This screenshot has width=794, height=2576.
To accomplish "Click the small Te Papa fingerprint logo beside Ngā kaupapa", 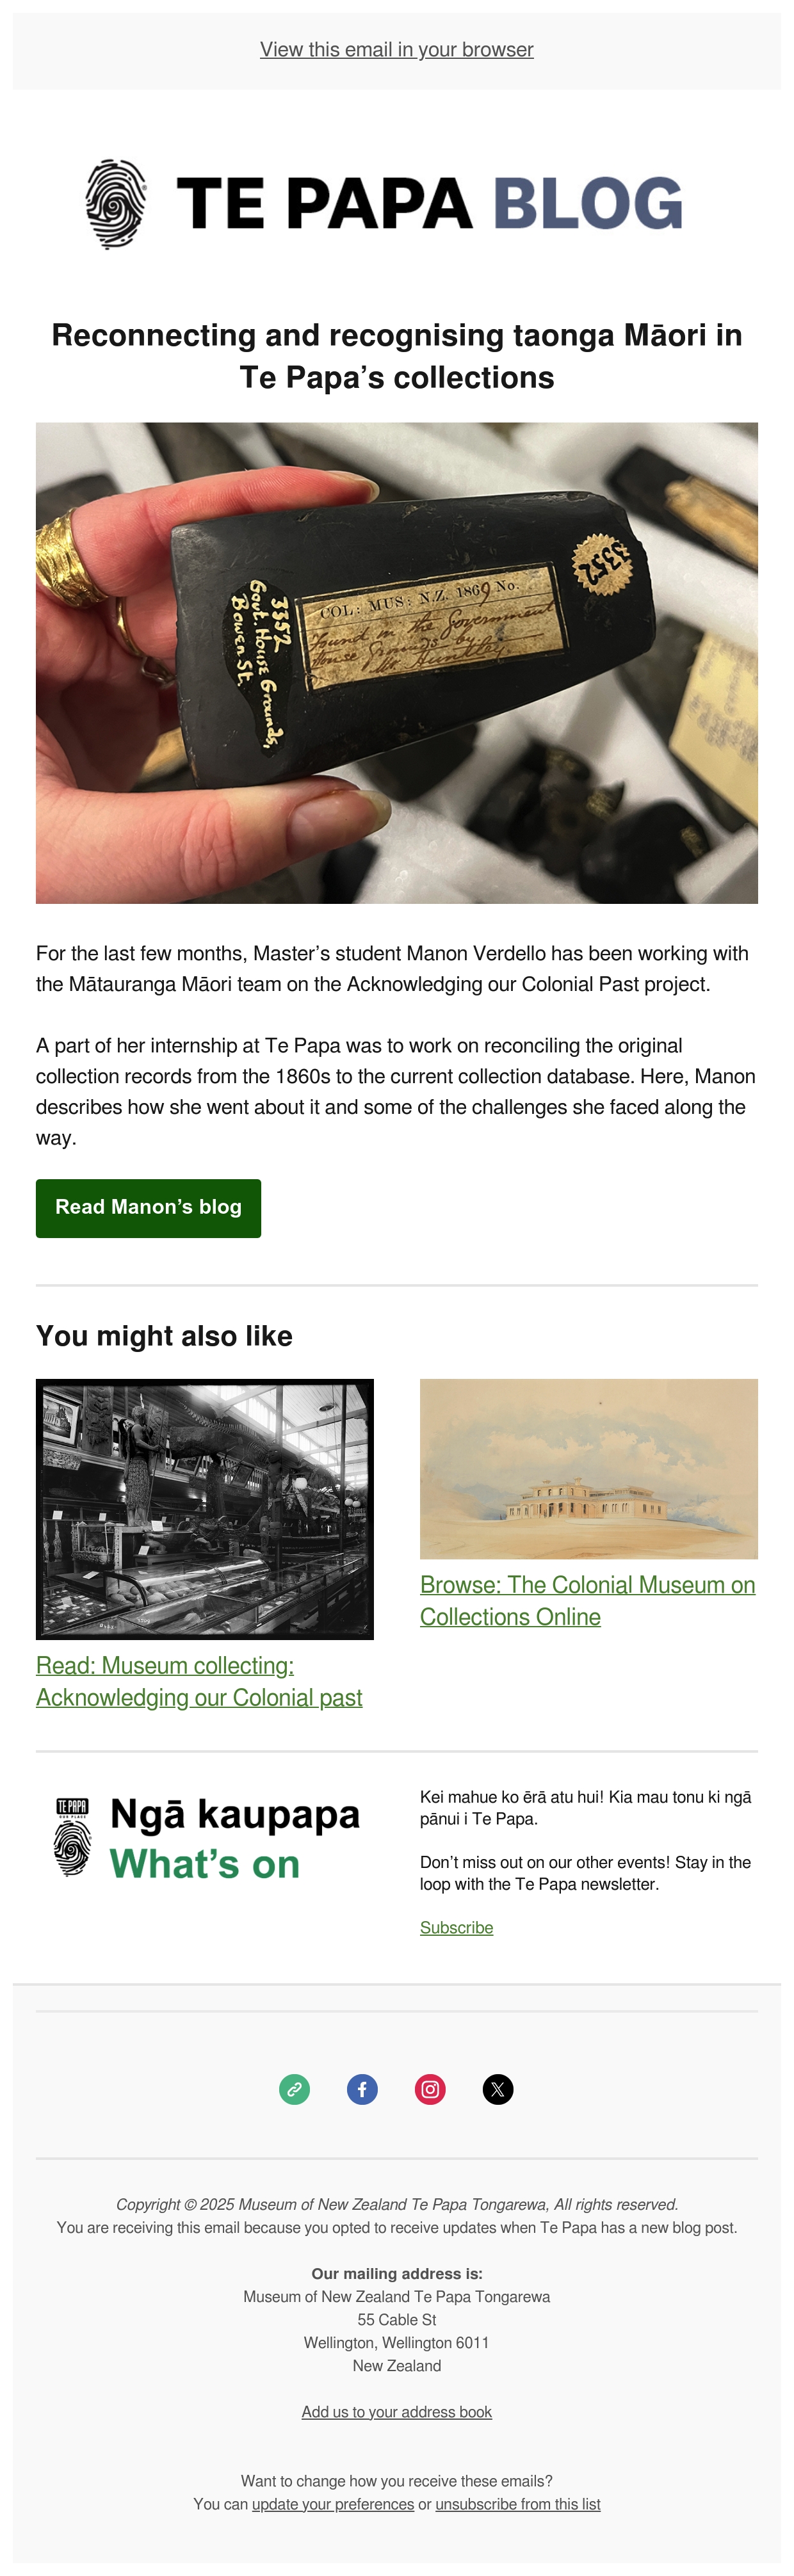I will point(72,1838).
